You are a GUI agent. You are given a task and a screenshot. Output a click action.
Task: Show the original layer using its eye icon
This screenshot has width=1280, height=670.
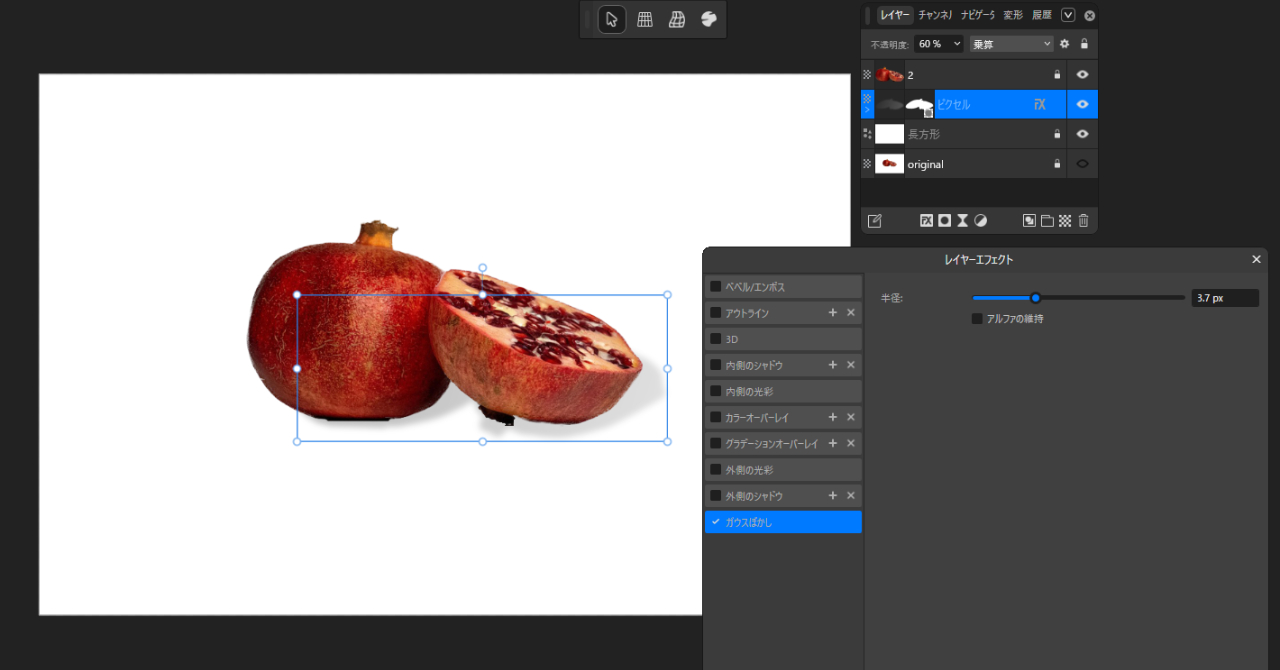1082,164
